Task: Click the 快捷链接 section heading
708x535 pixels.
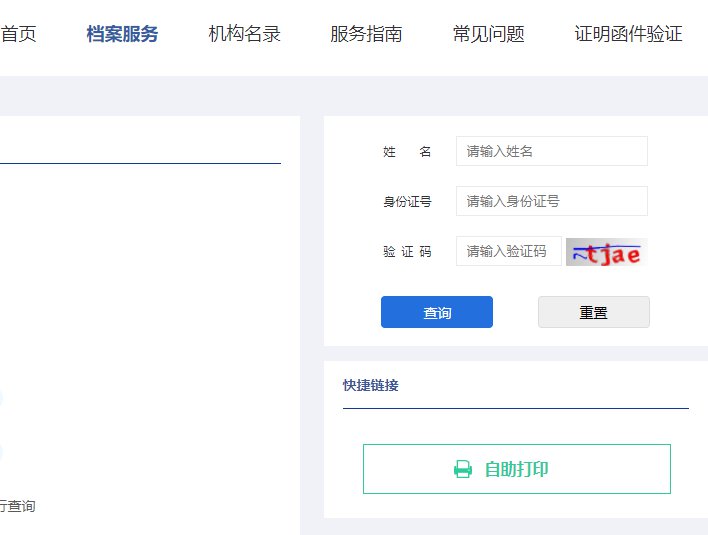Action: 370,385
